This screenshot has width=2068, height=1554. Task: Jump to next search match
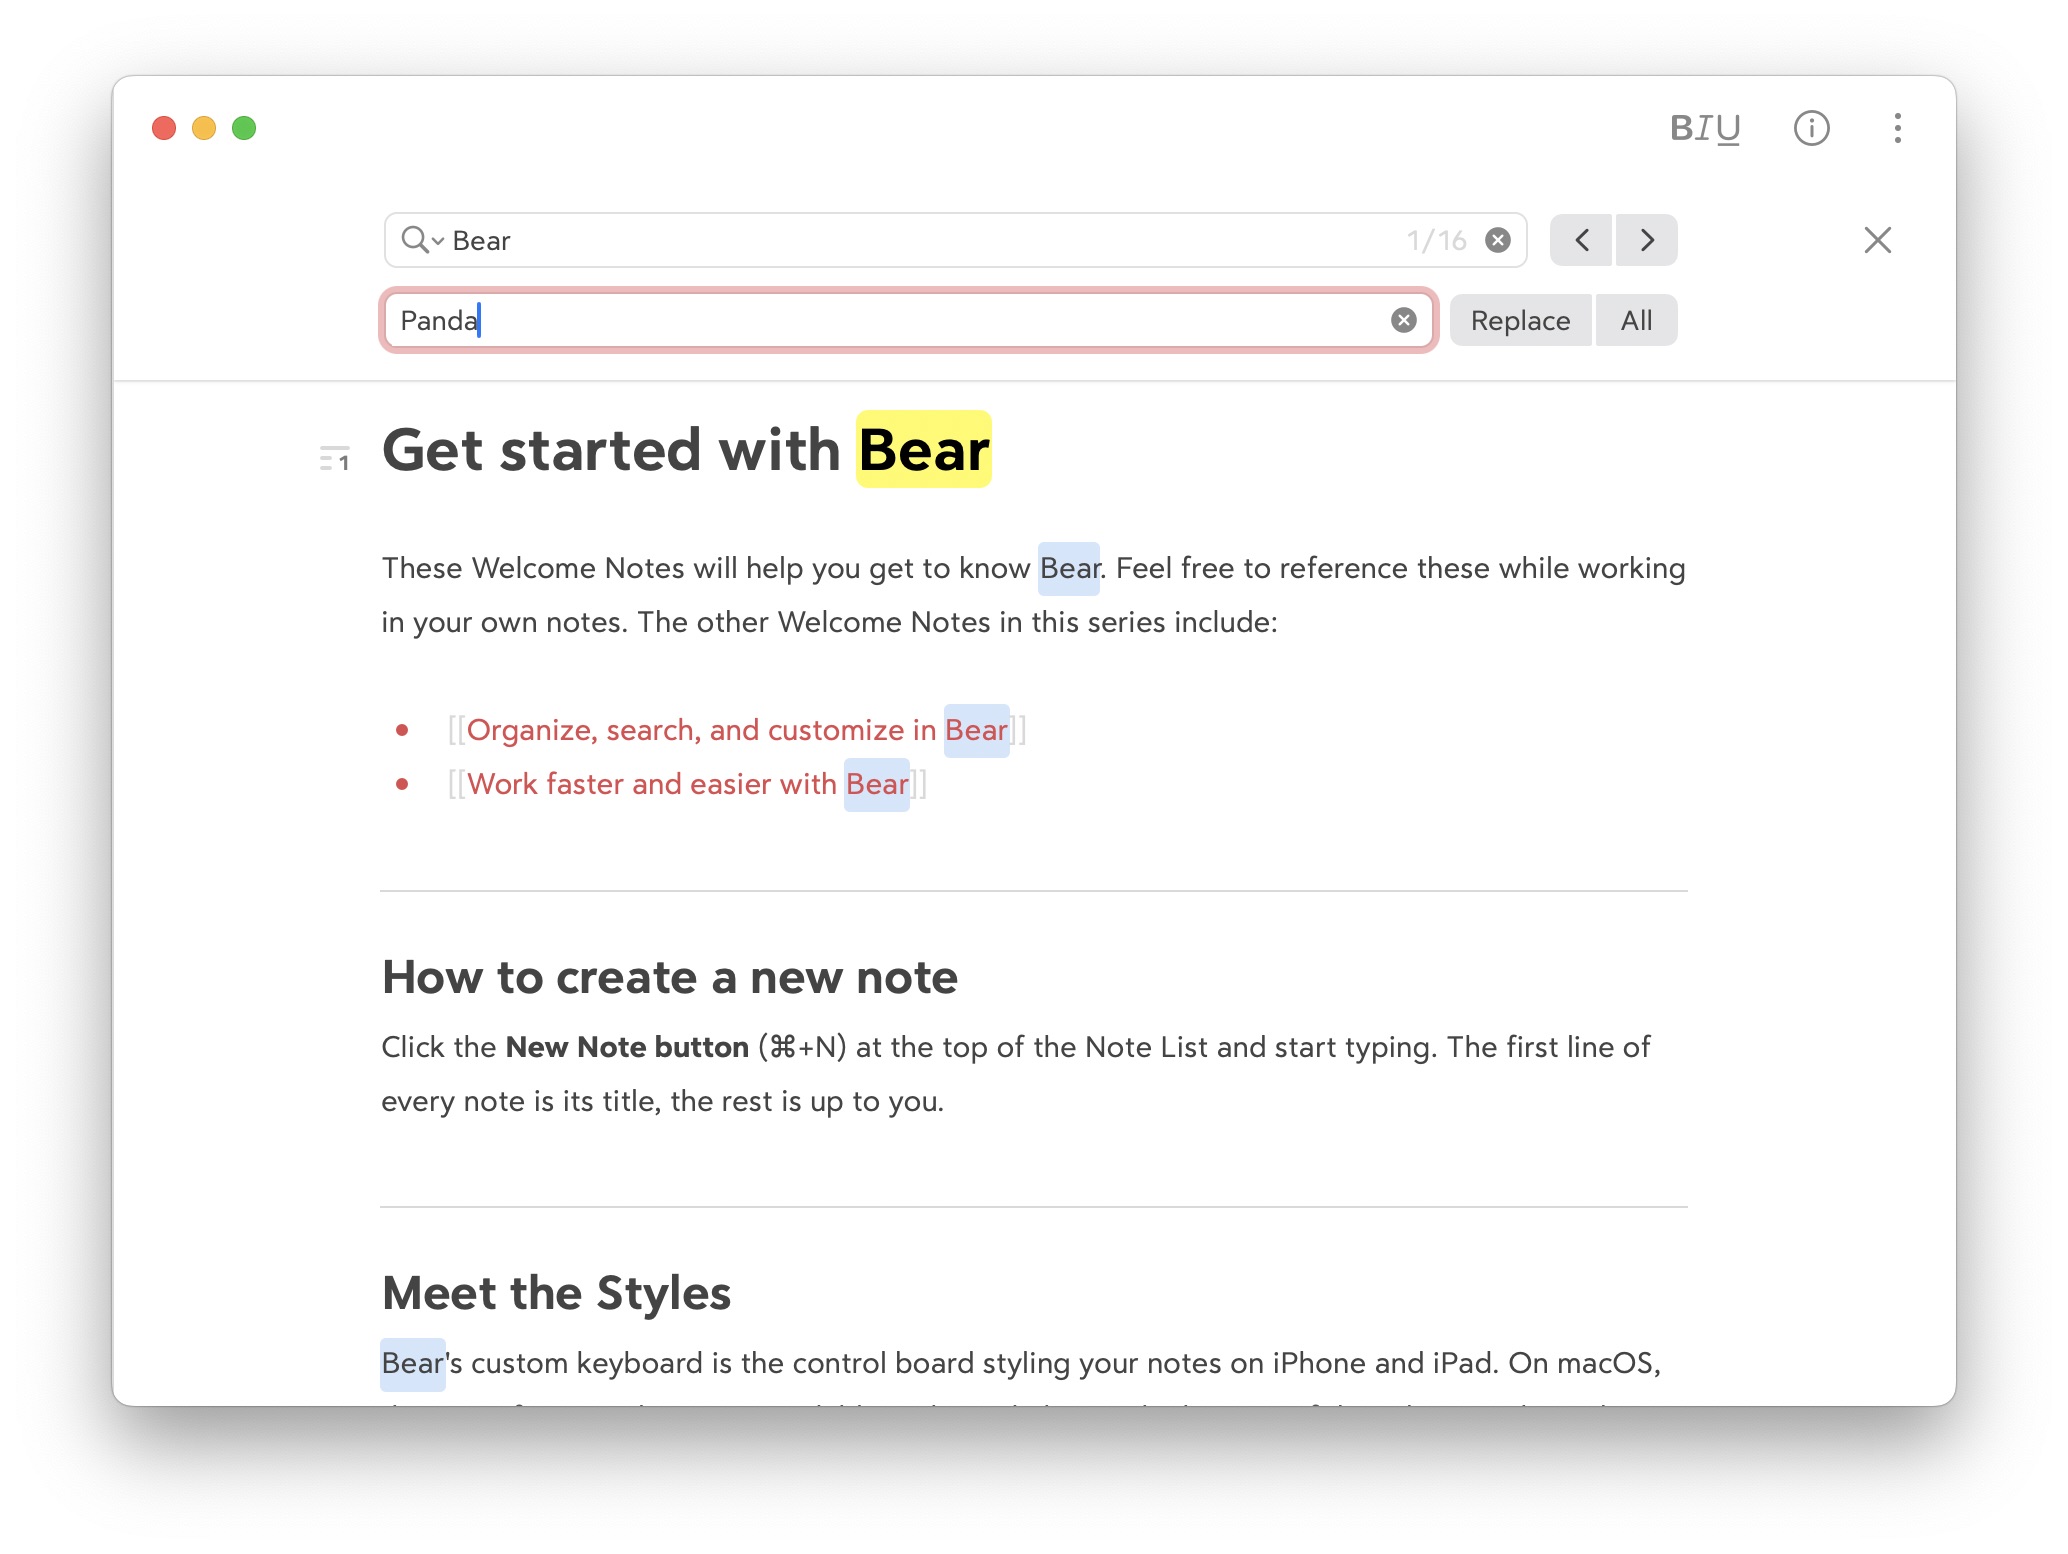pyautogui.click(x=1647, y=240)
